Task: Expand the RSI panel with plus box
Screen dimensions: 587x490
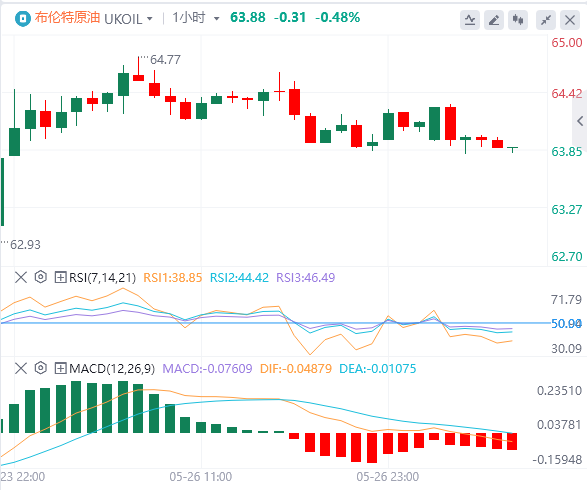Action: tap(60, 277)
